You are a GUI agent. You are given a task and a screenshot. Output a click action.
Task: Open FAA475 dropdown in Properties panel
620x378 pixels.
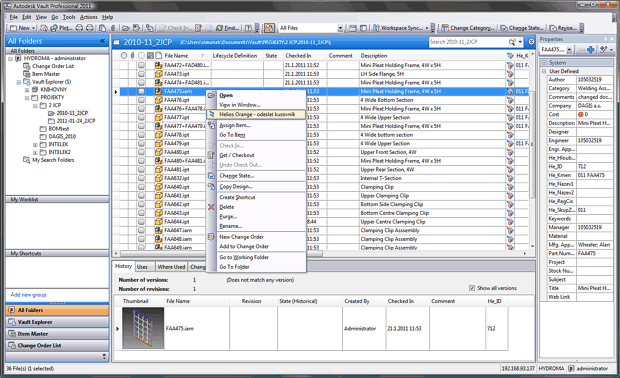[569, 50]
